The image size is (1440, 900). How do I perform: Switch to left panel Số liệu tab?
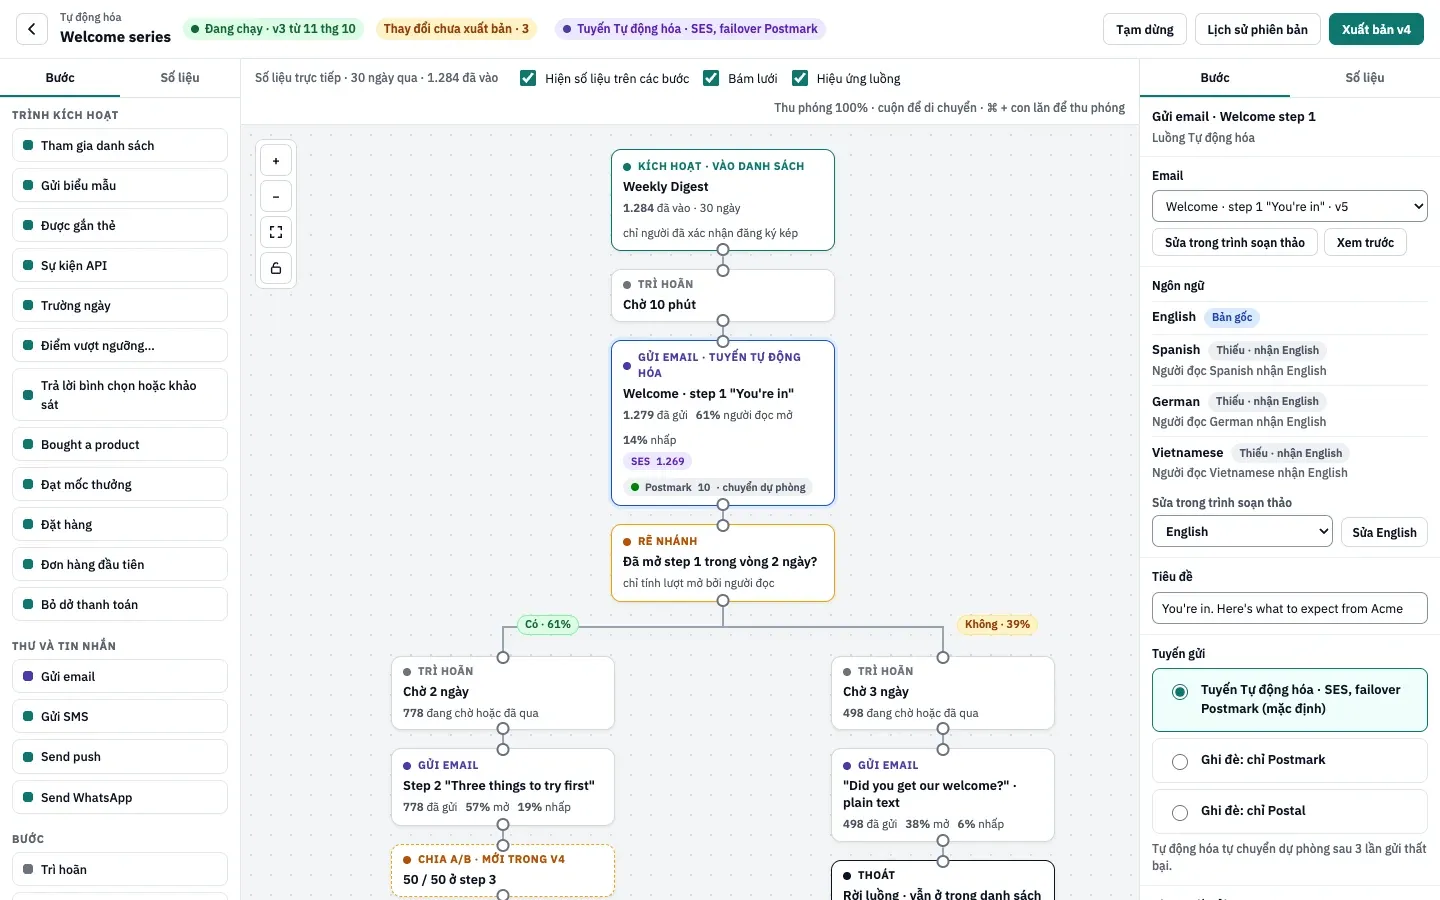(180, 77)
